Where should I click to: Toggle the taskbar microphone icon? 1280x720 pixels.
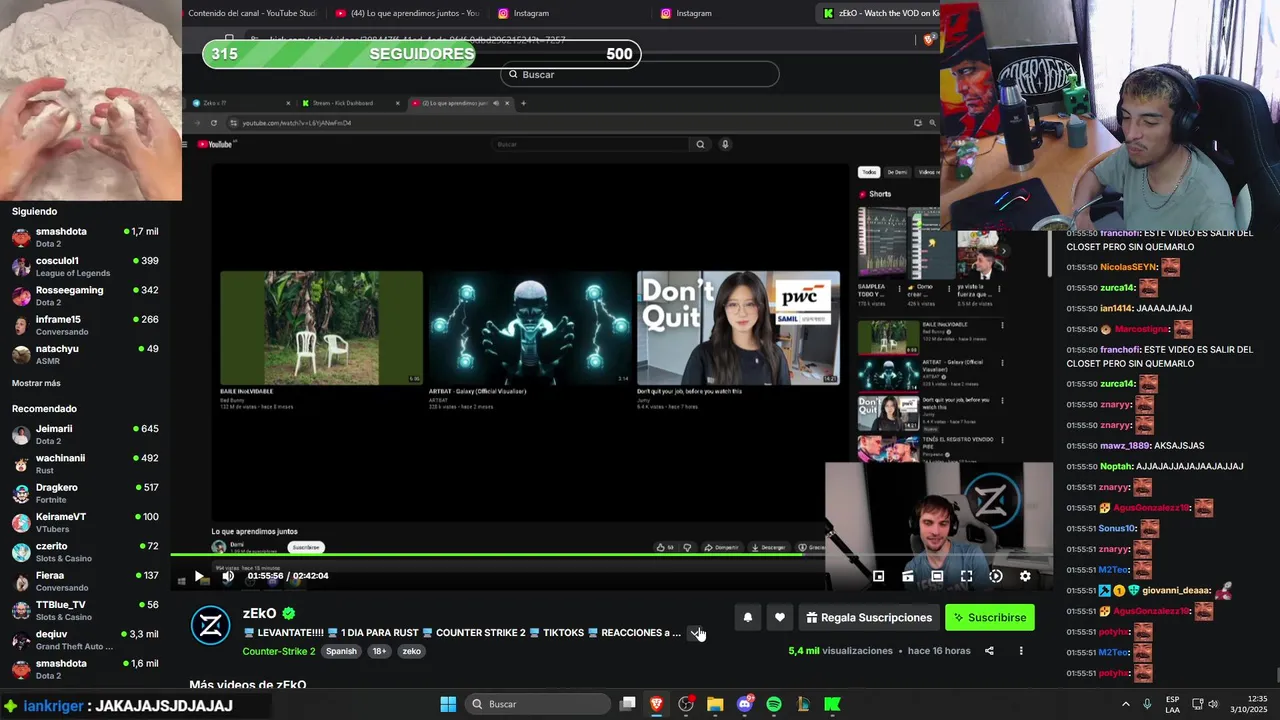1147,704
